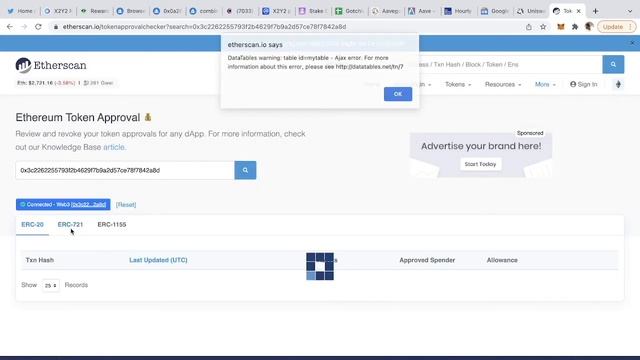Image resolution: width=640 pixels, height=360 pixels.
Task: Switch to the Hourly browser tab
Action: [458, 11]
